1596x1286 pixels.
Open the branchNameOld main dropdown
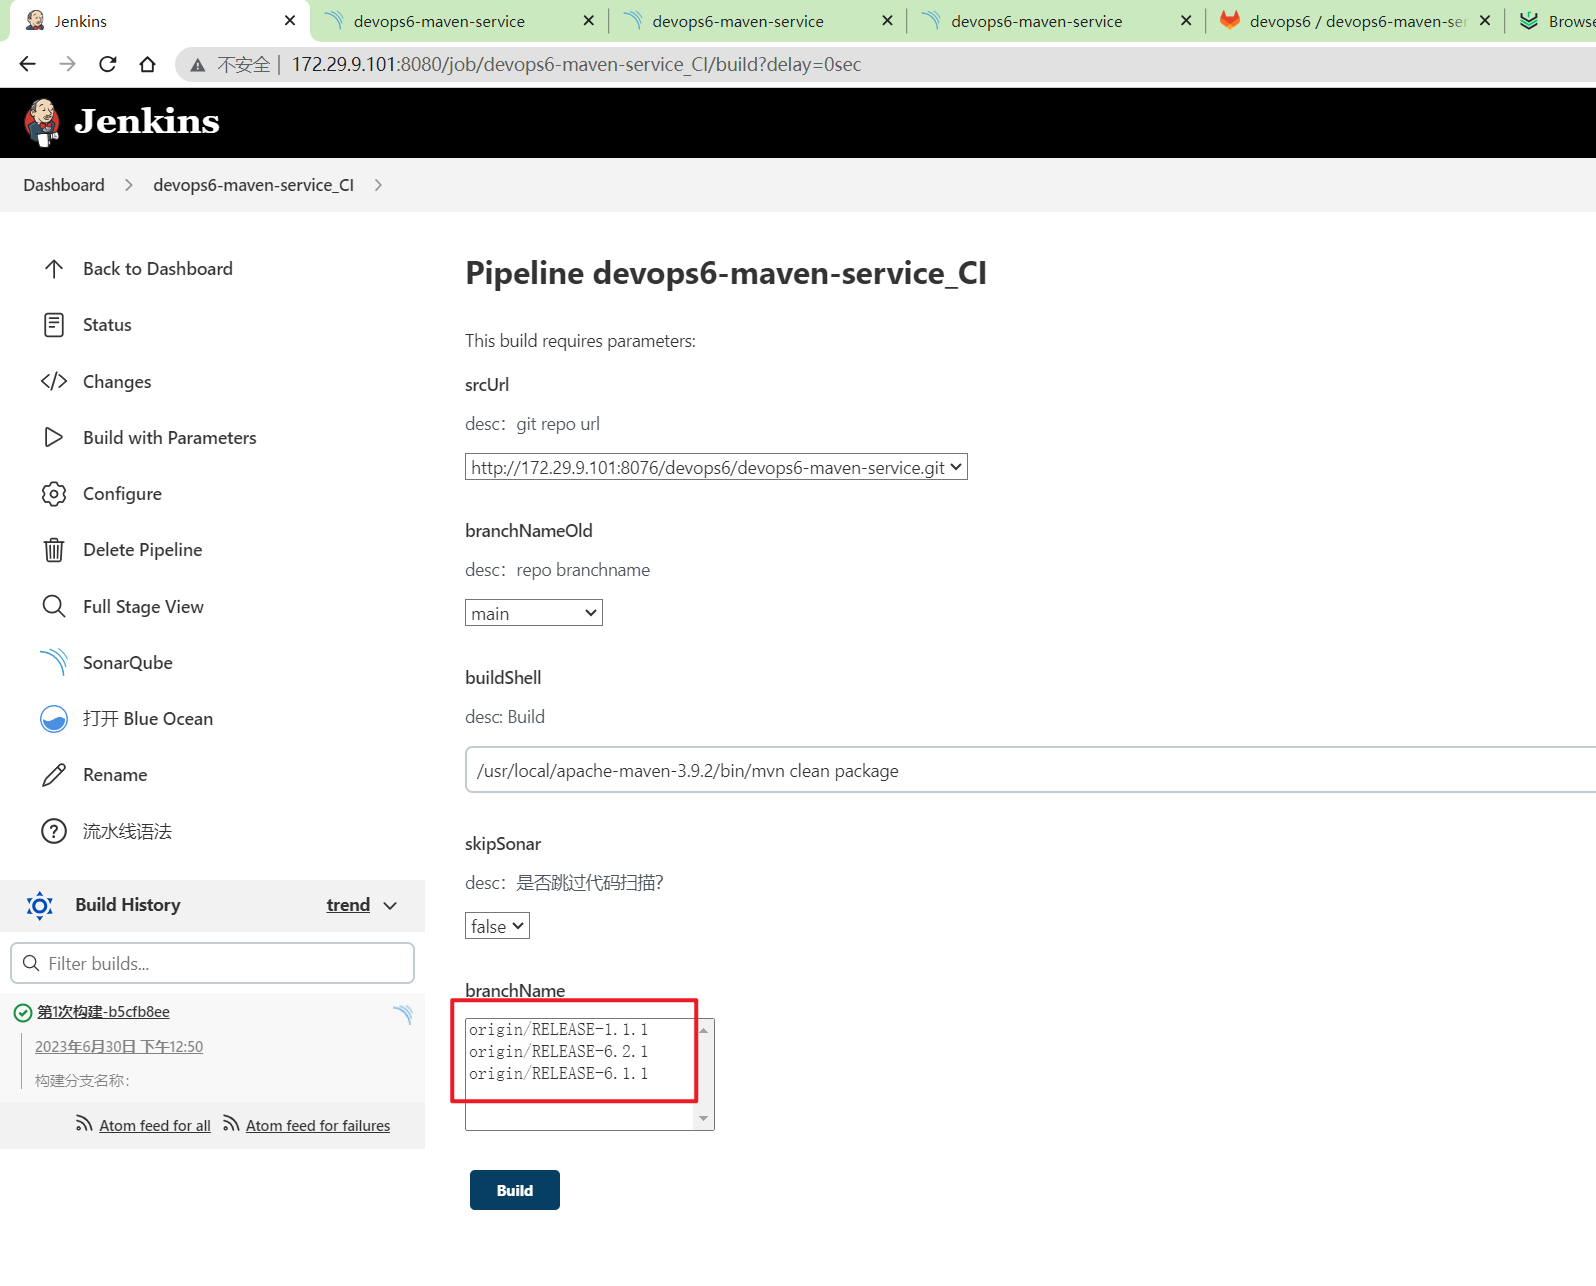click(534, 613)
